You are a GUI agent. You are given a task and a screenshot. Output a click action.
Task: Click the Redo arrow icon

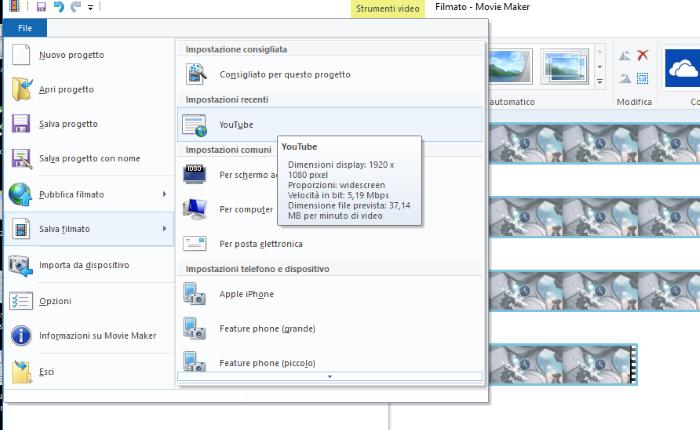click(76, 8)
